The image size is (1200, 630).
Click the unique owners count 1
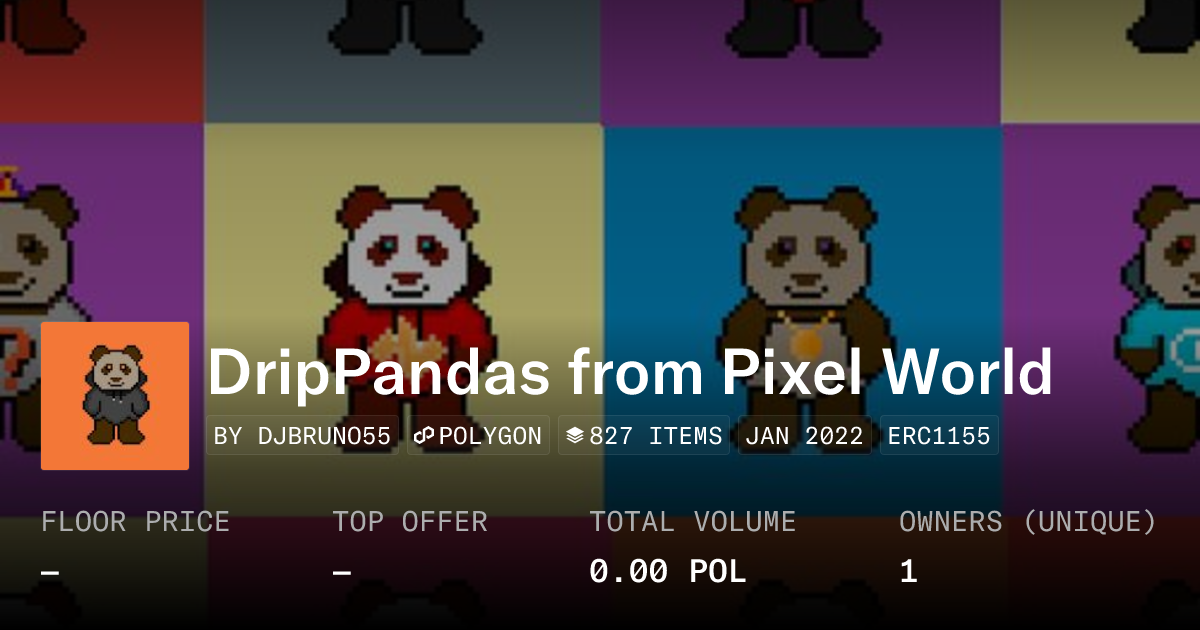(x=908, y=572)
